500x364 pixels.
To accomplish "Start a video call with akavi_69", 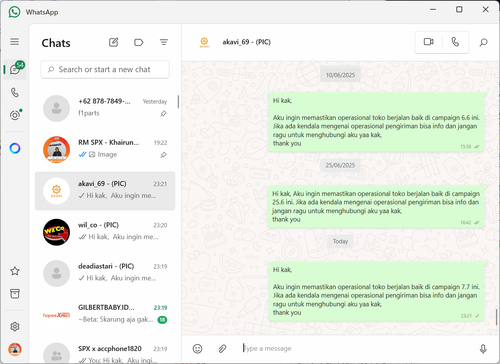I will click(428, 42).
